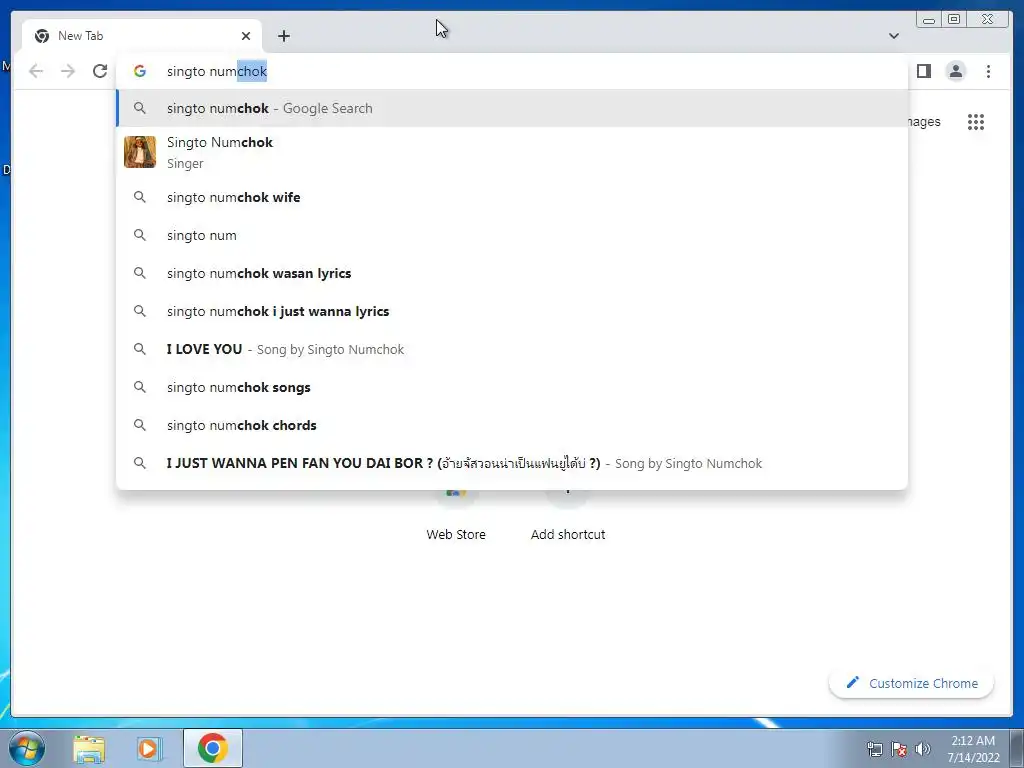
Task: Select 'singto numchok i just wanna lyrics'
Action: pos(512,311)
